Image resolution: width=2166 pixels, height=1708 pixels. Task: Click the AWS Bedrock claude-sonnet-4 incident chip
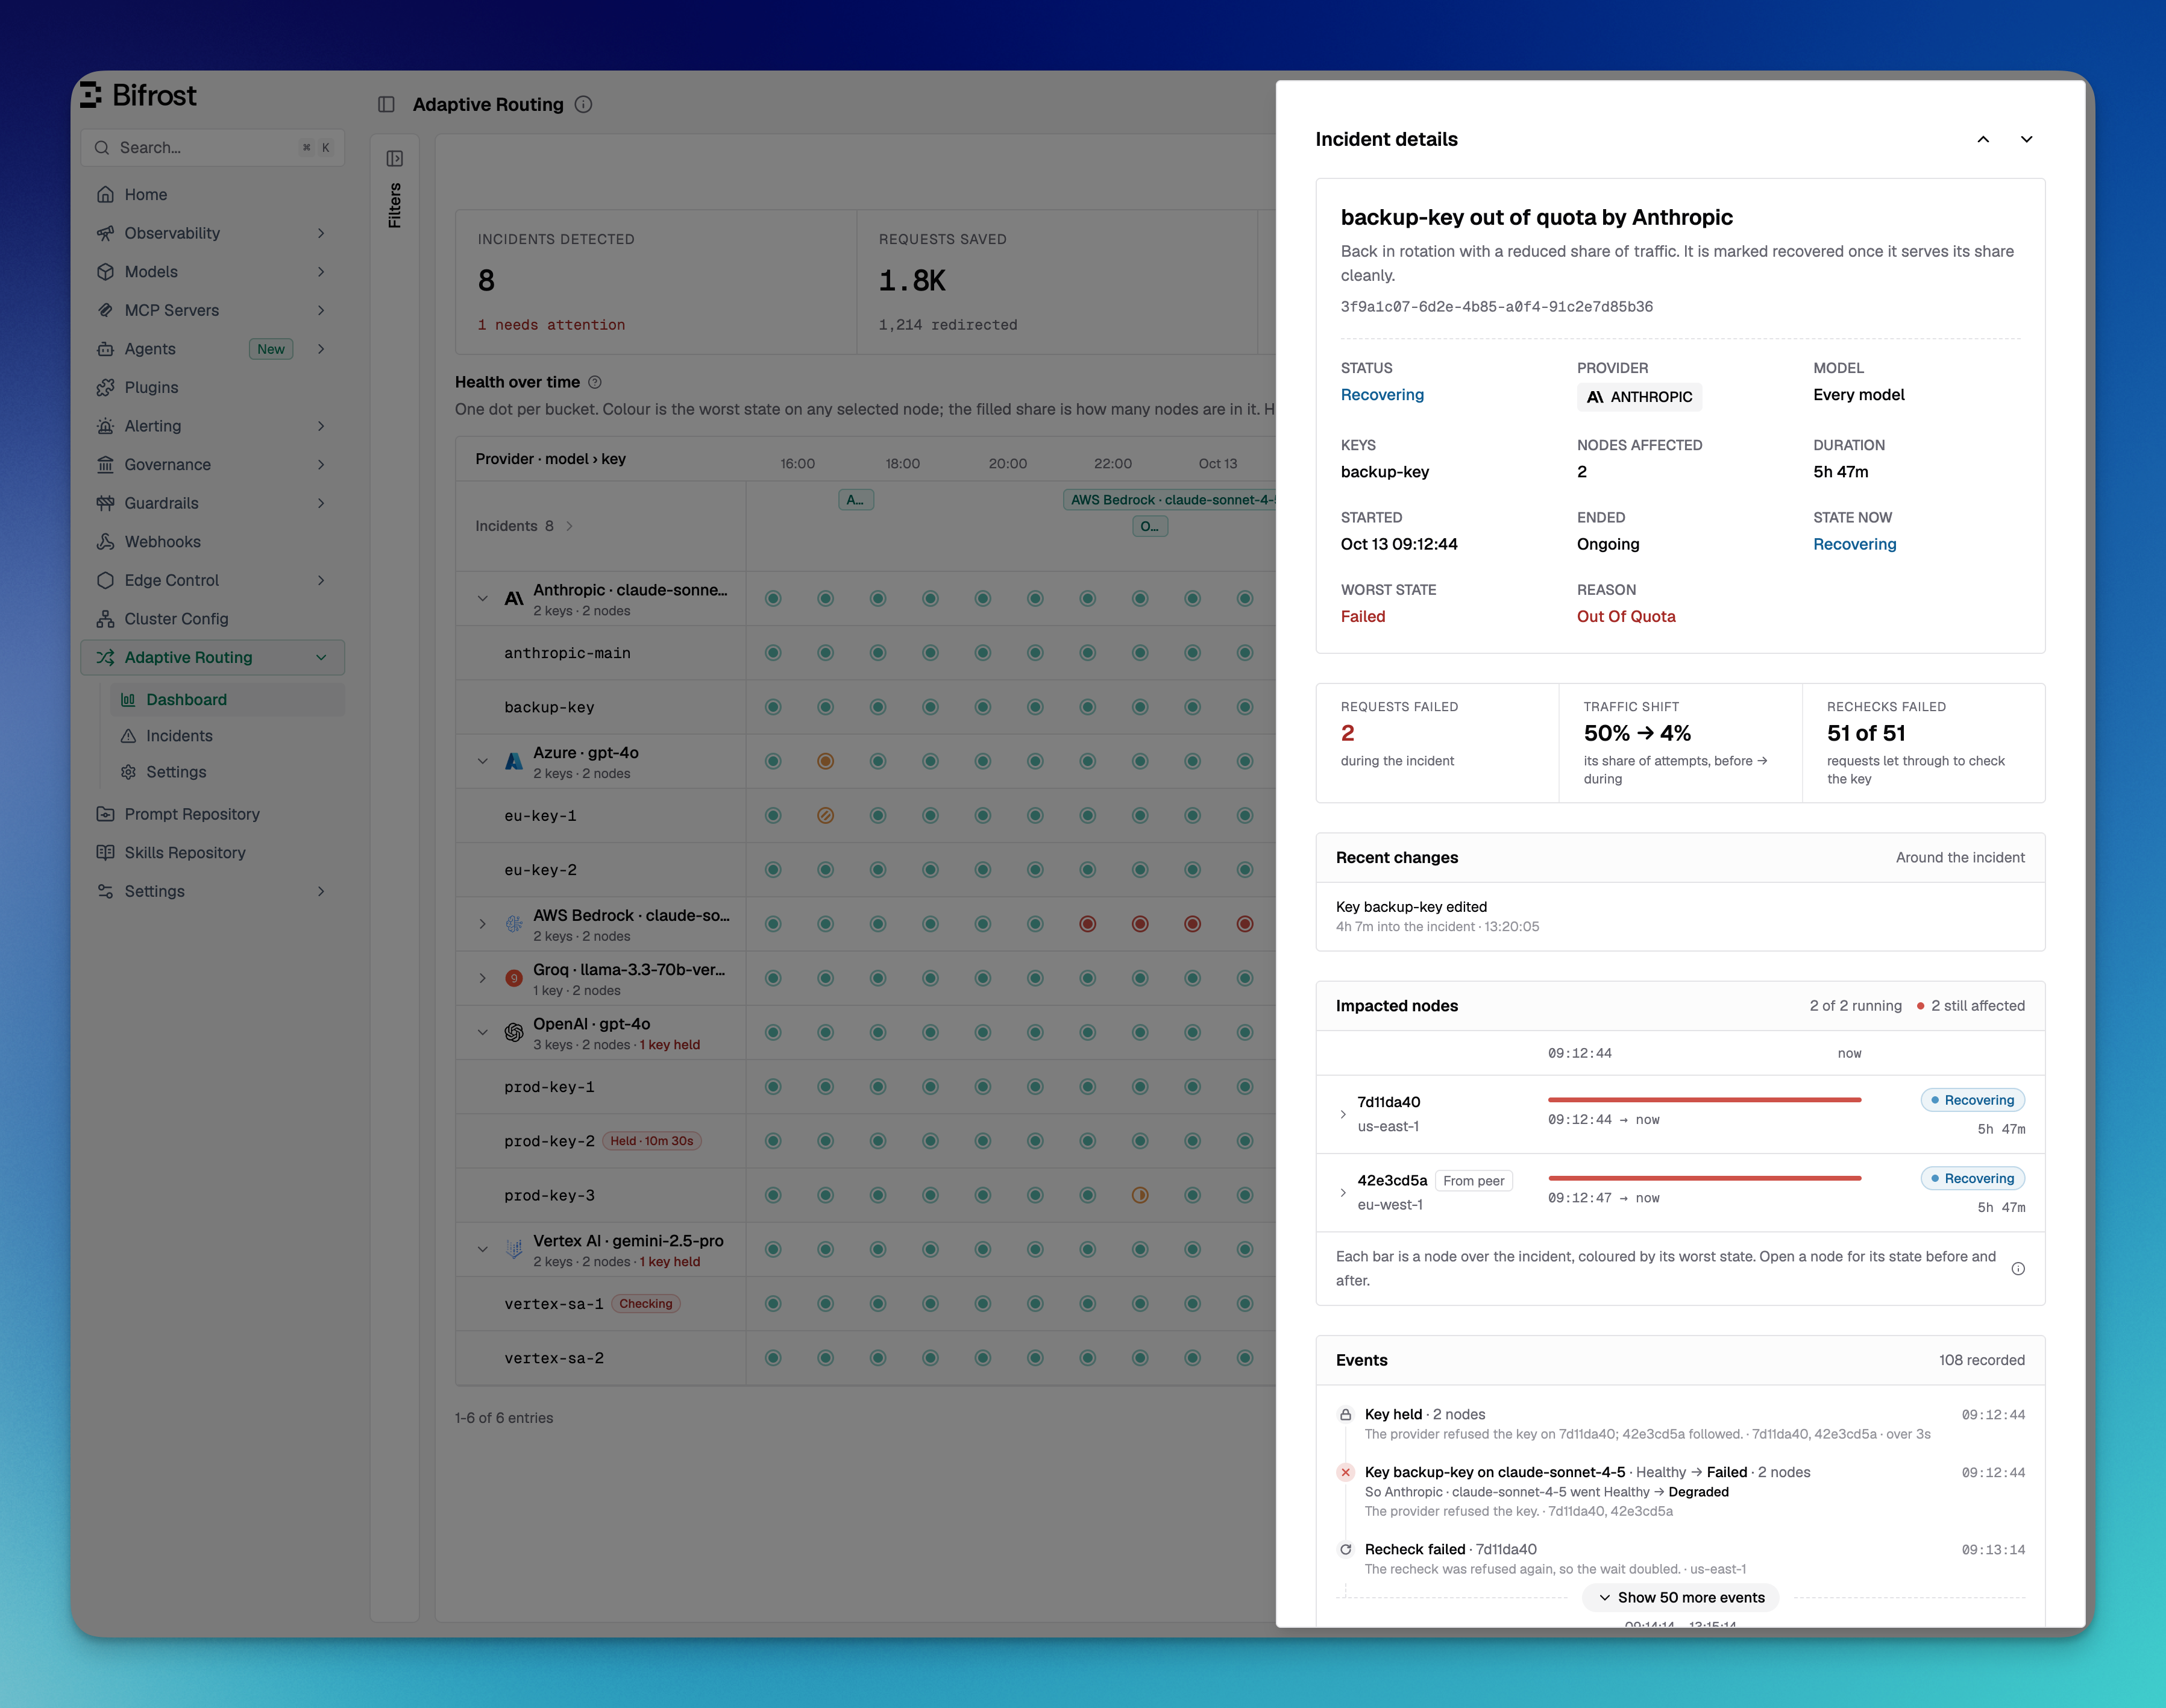1170,500
